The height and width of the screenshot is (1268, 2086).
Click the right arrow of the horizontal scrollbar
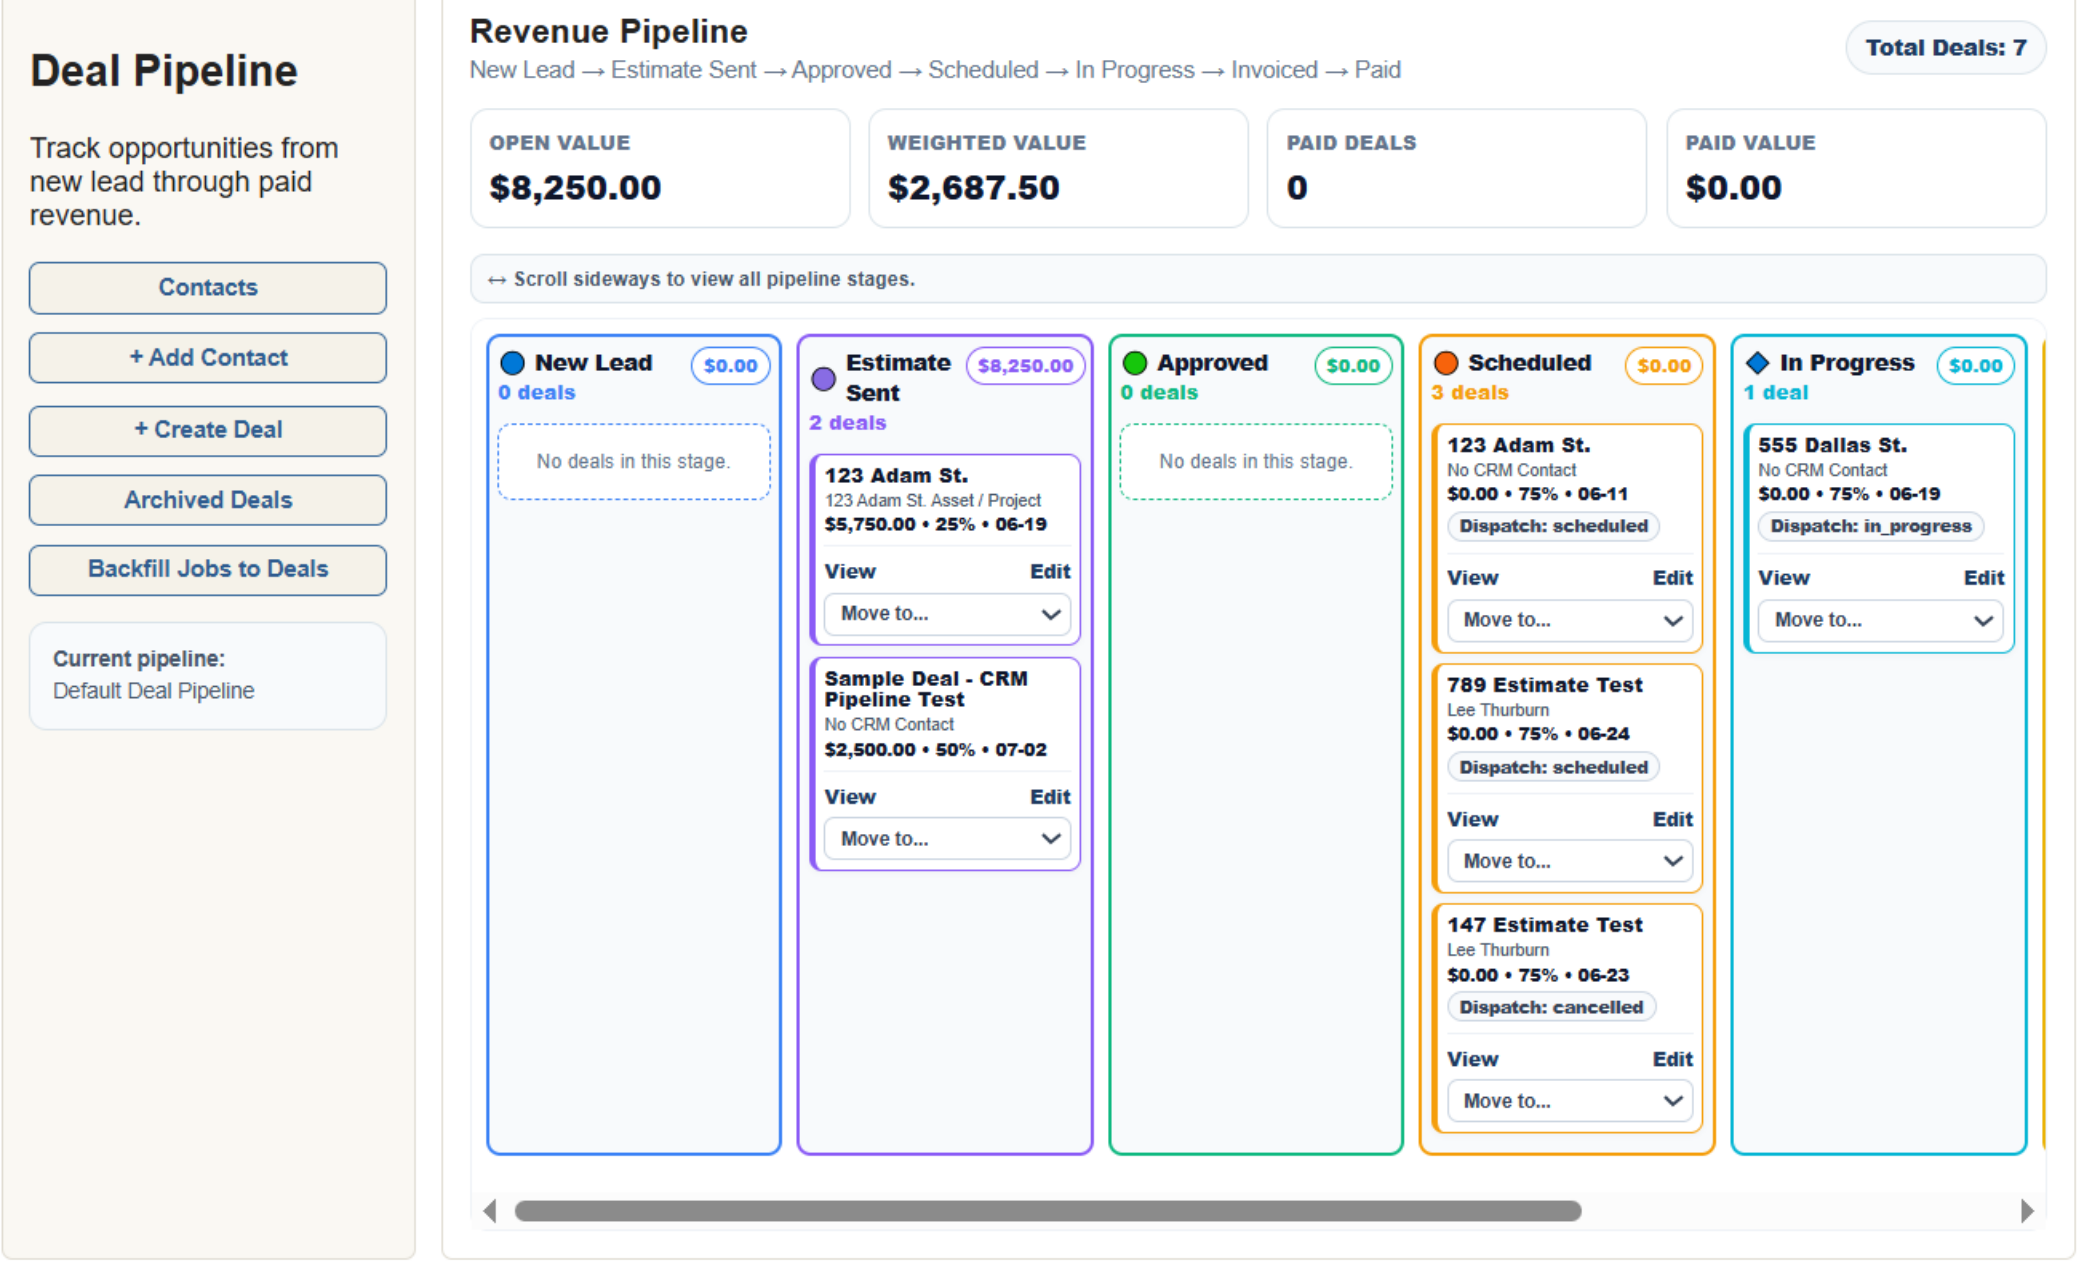tap(2027, 1211)
